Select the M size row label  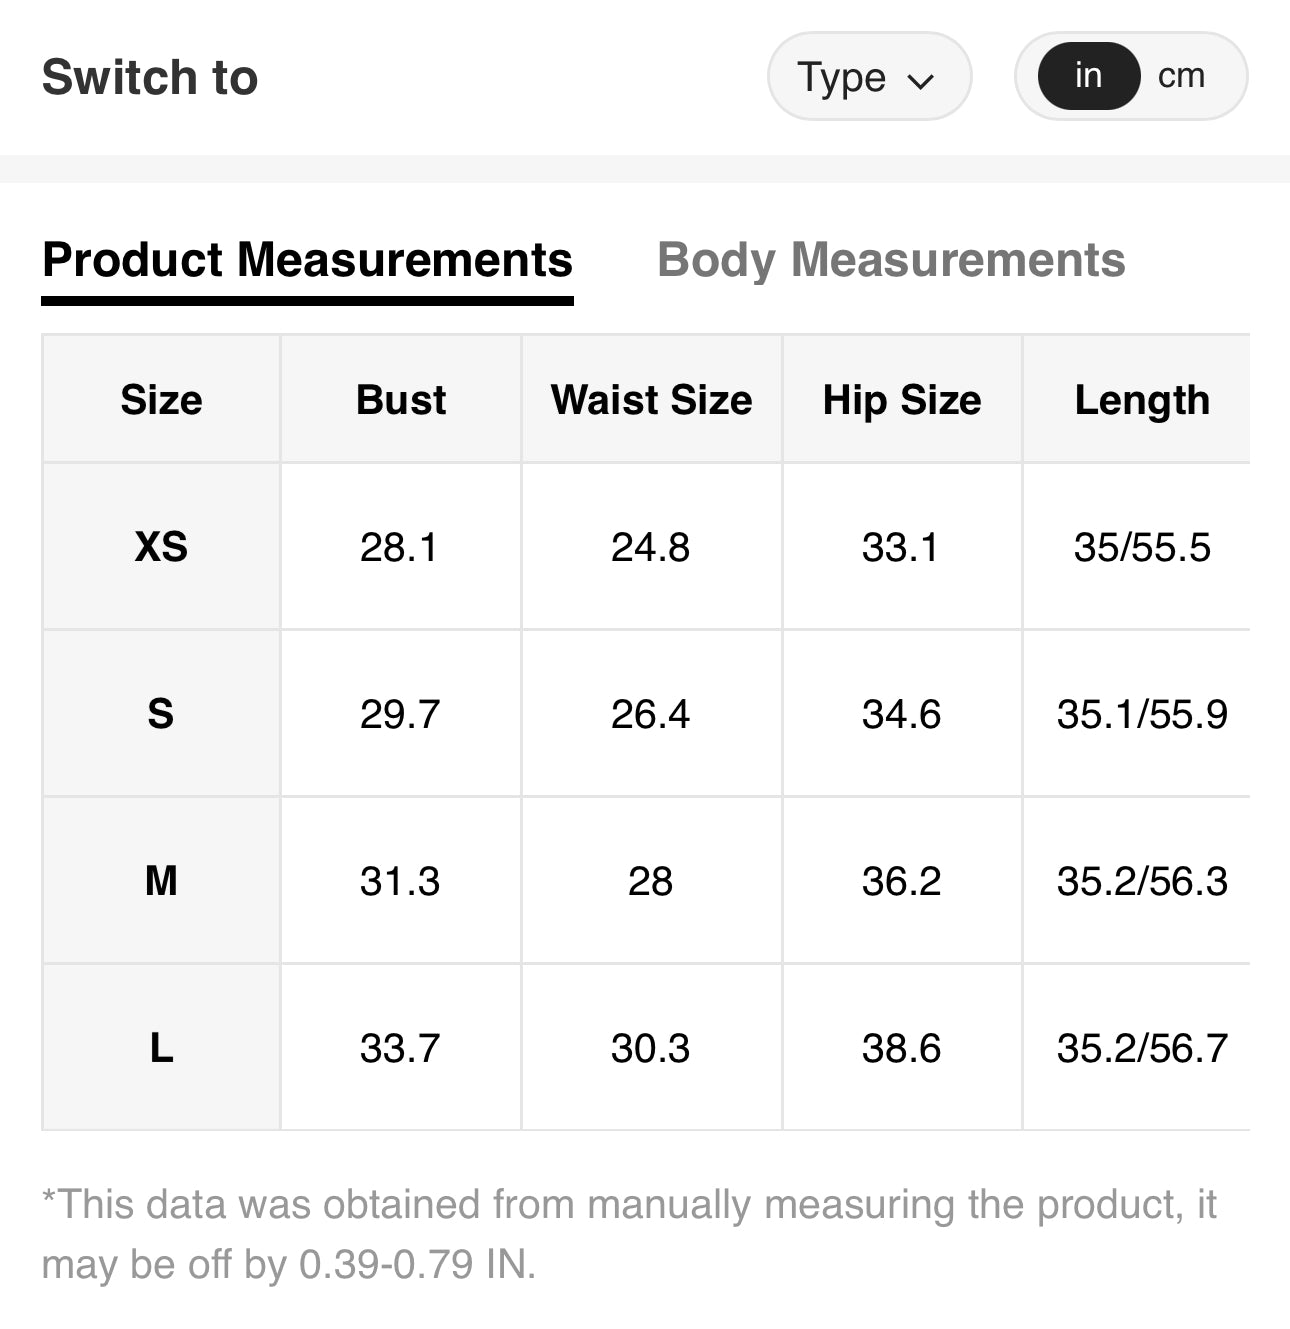click(161, 881)
